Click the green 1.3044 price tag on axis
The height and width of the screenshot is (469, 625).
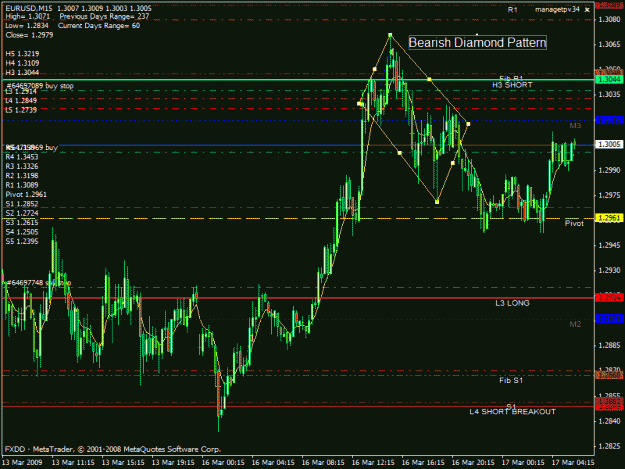pos(609,80)
